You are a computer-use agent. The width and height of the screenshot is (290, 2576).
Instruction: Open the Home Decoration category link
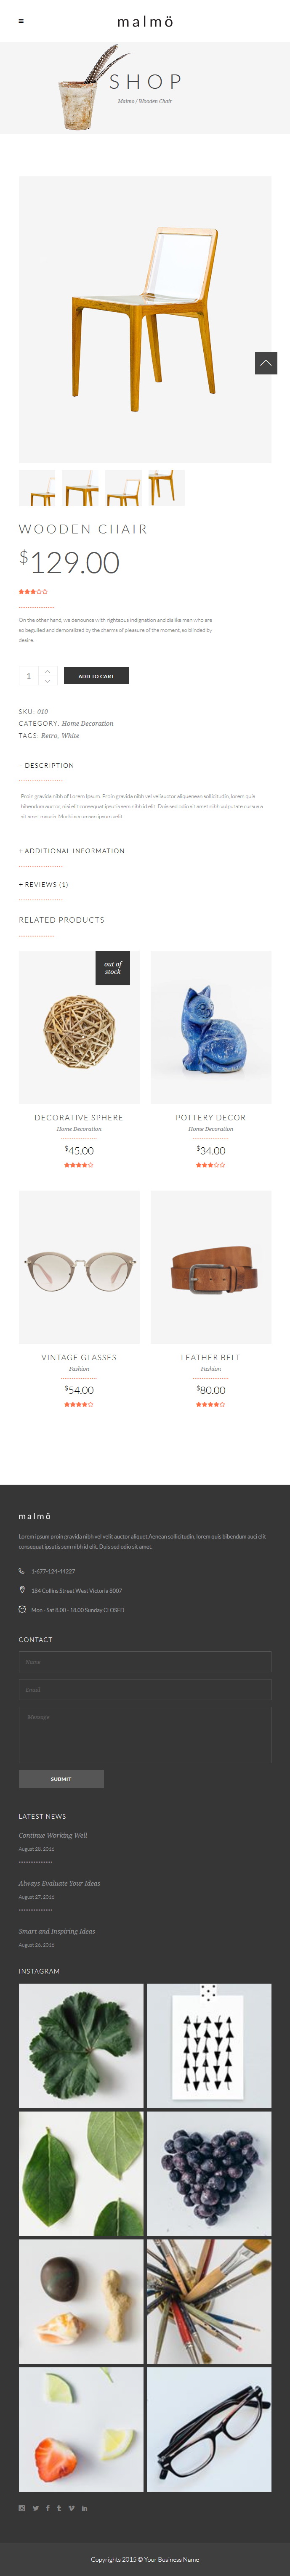coord(87,723)
